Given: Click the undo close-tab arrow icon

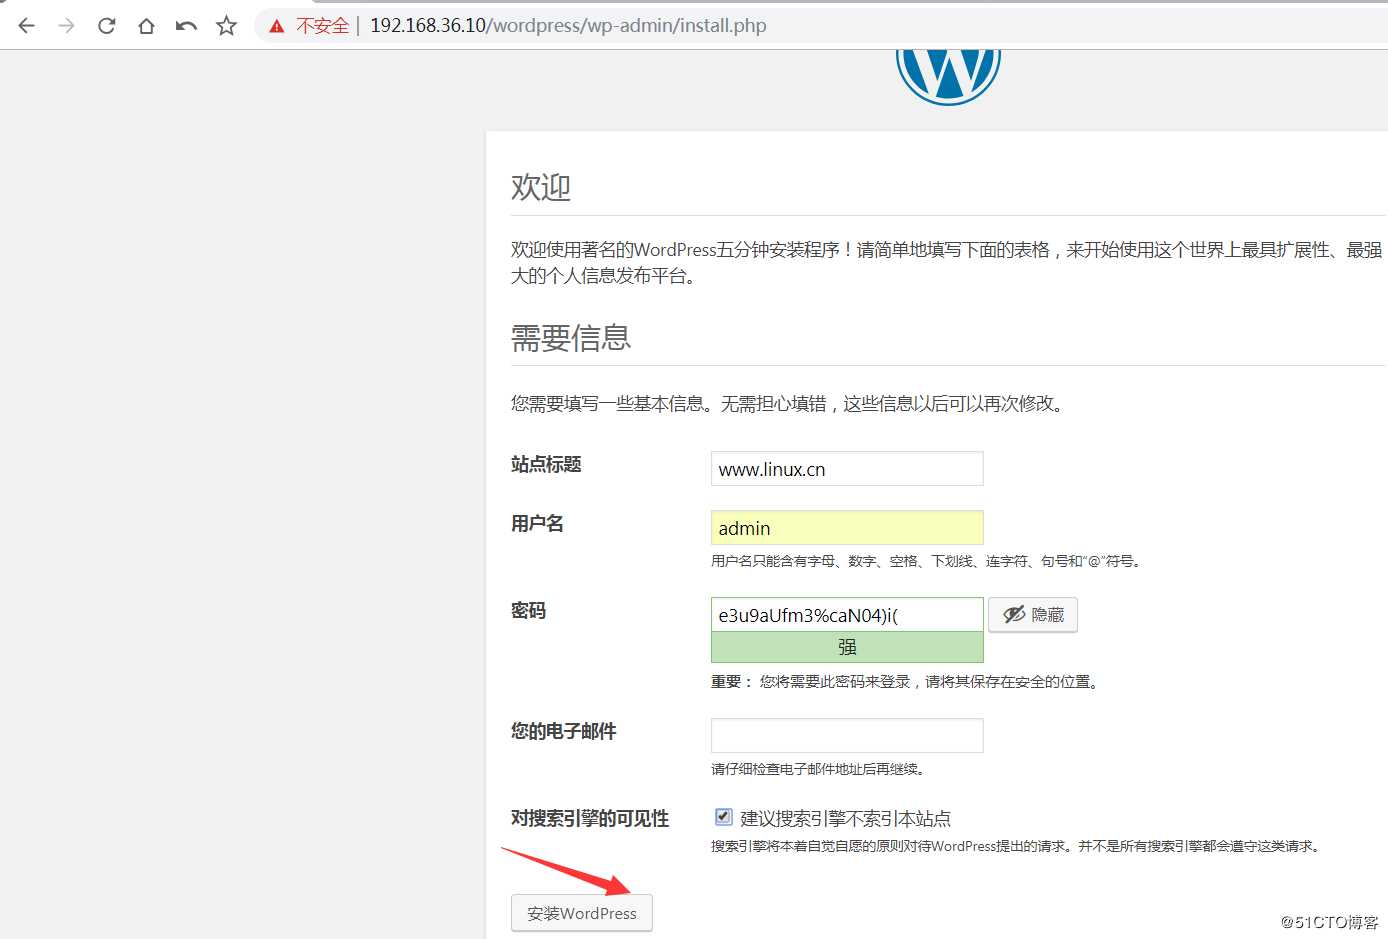Looking at the screenshot, I should [186, 26].
